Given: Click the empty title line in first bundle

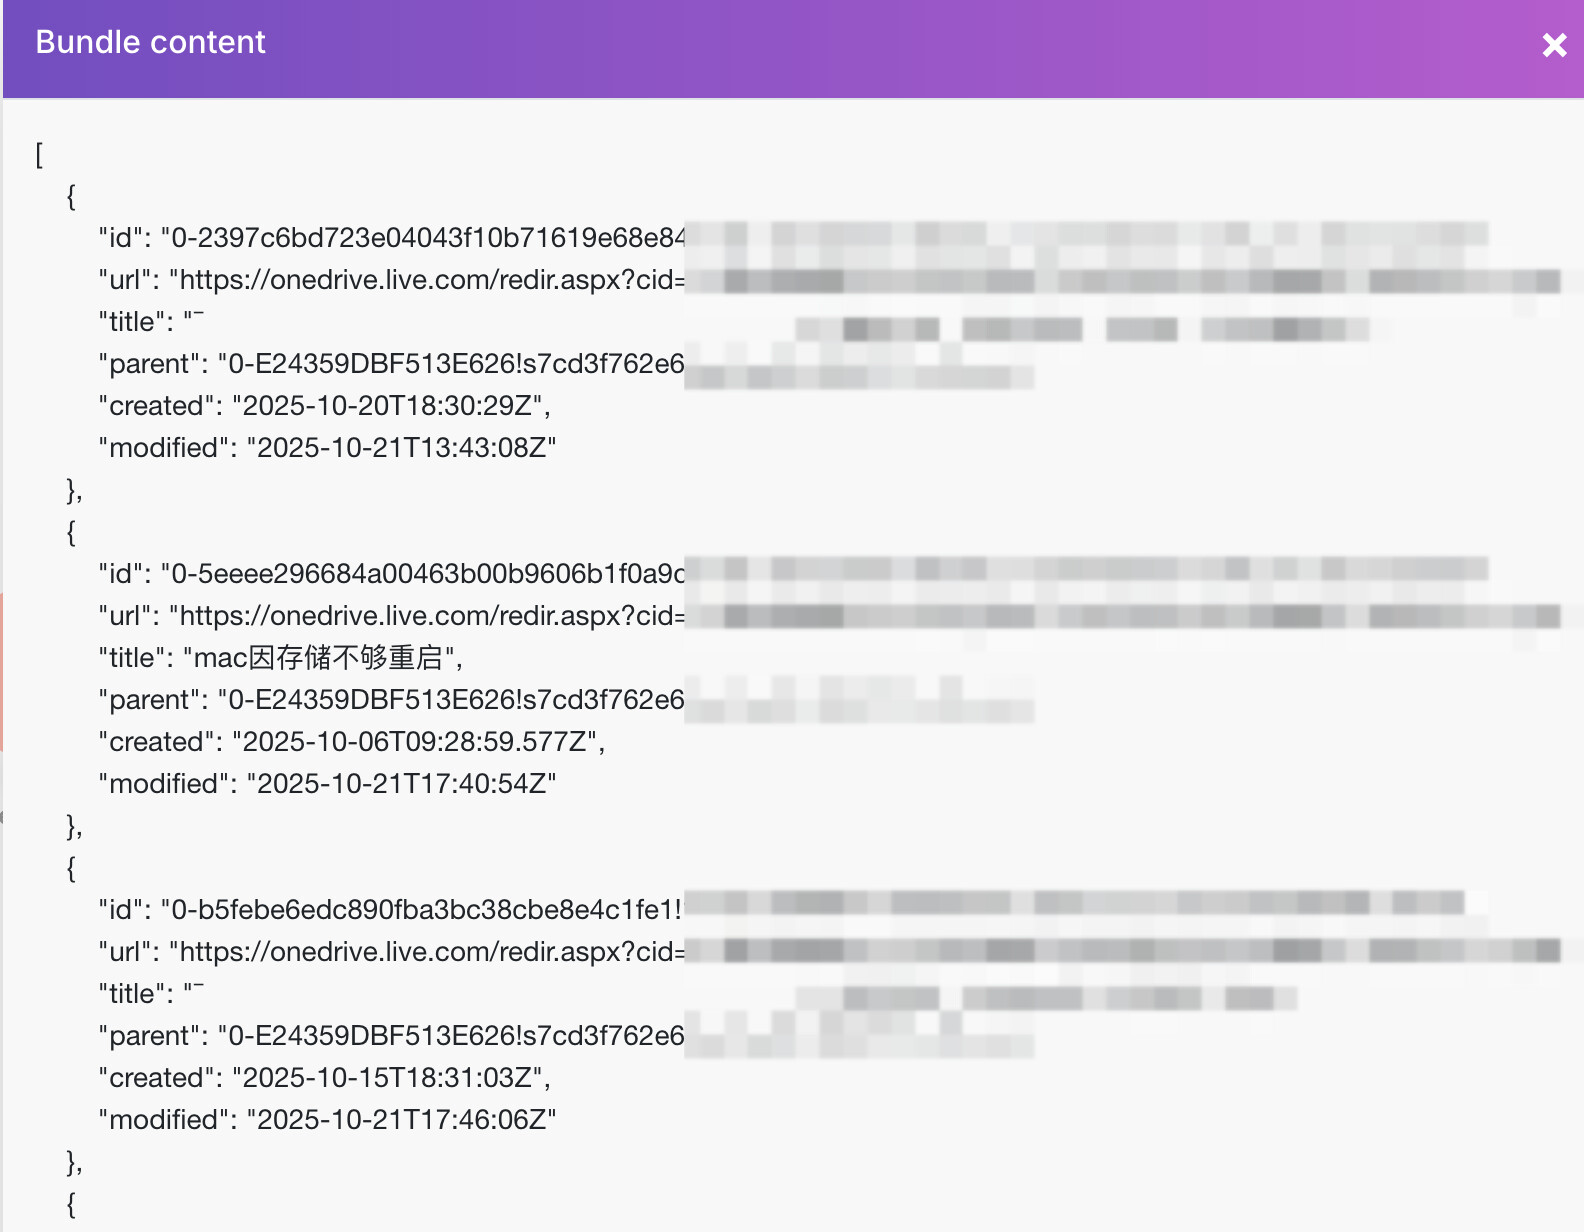Looking at the screenshot, I should (x=150, y=322).
